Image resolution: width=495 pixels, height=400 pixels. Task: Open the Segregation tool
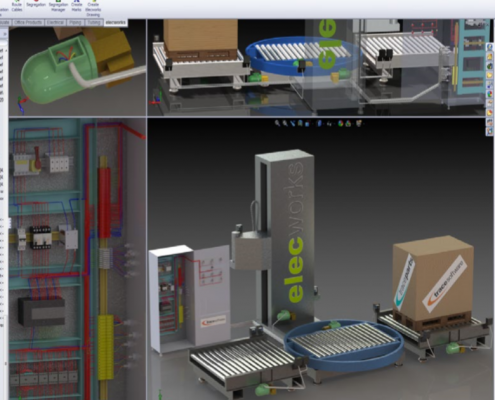[x=36, y=4]
